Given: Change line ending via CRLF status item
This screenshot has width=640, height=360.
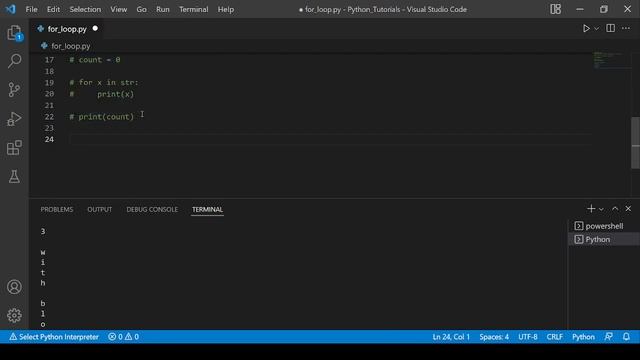Looking at the screenshot, I should coord(554,337).
